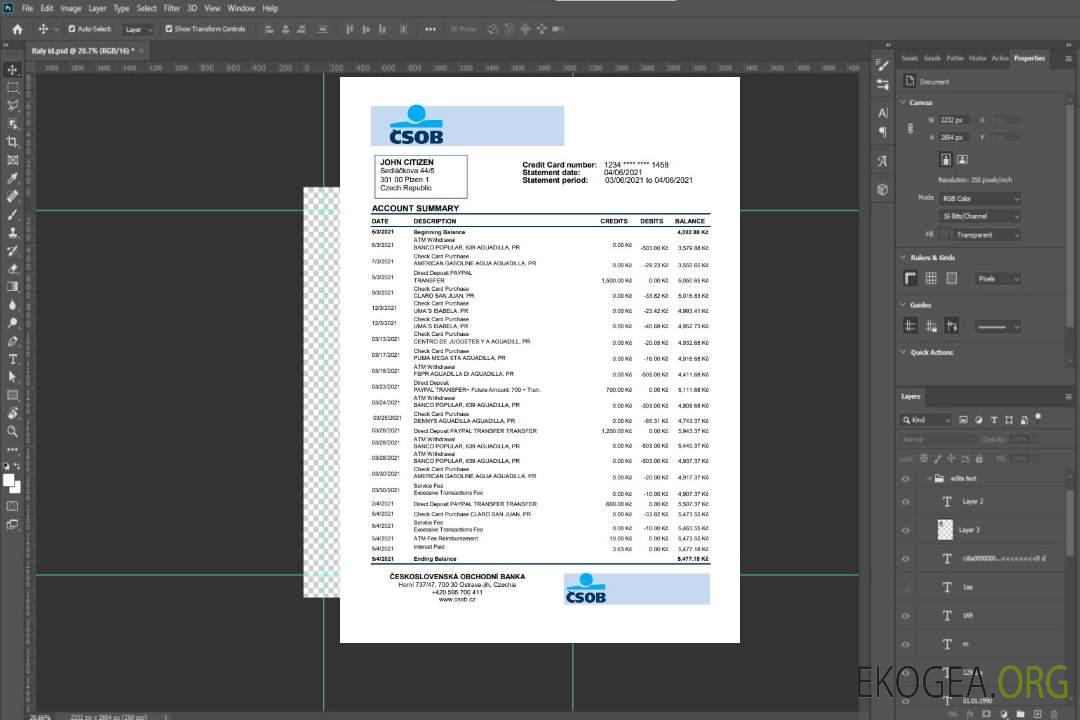Toggle the Auto-Select checkbox
The image size is (1080, 720).
(x=72, y=29)
